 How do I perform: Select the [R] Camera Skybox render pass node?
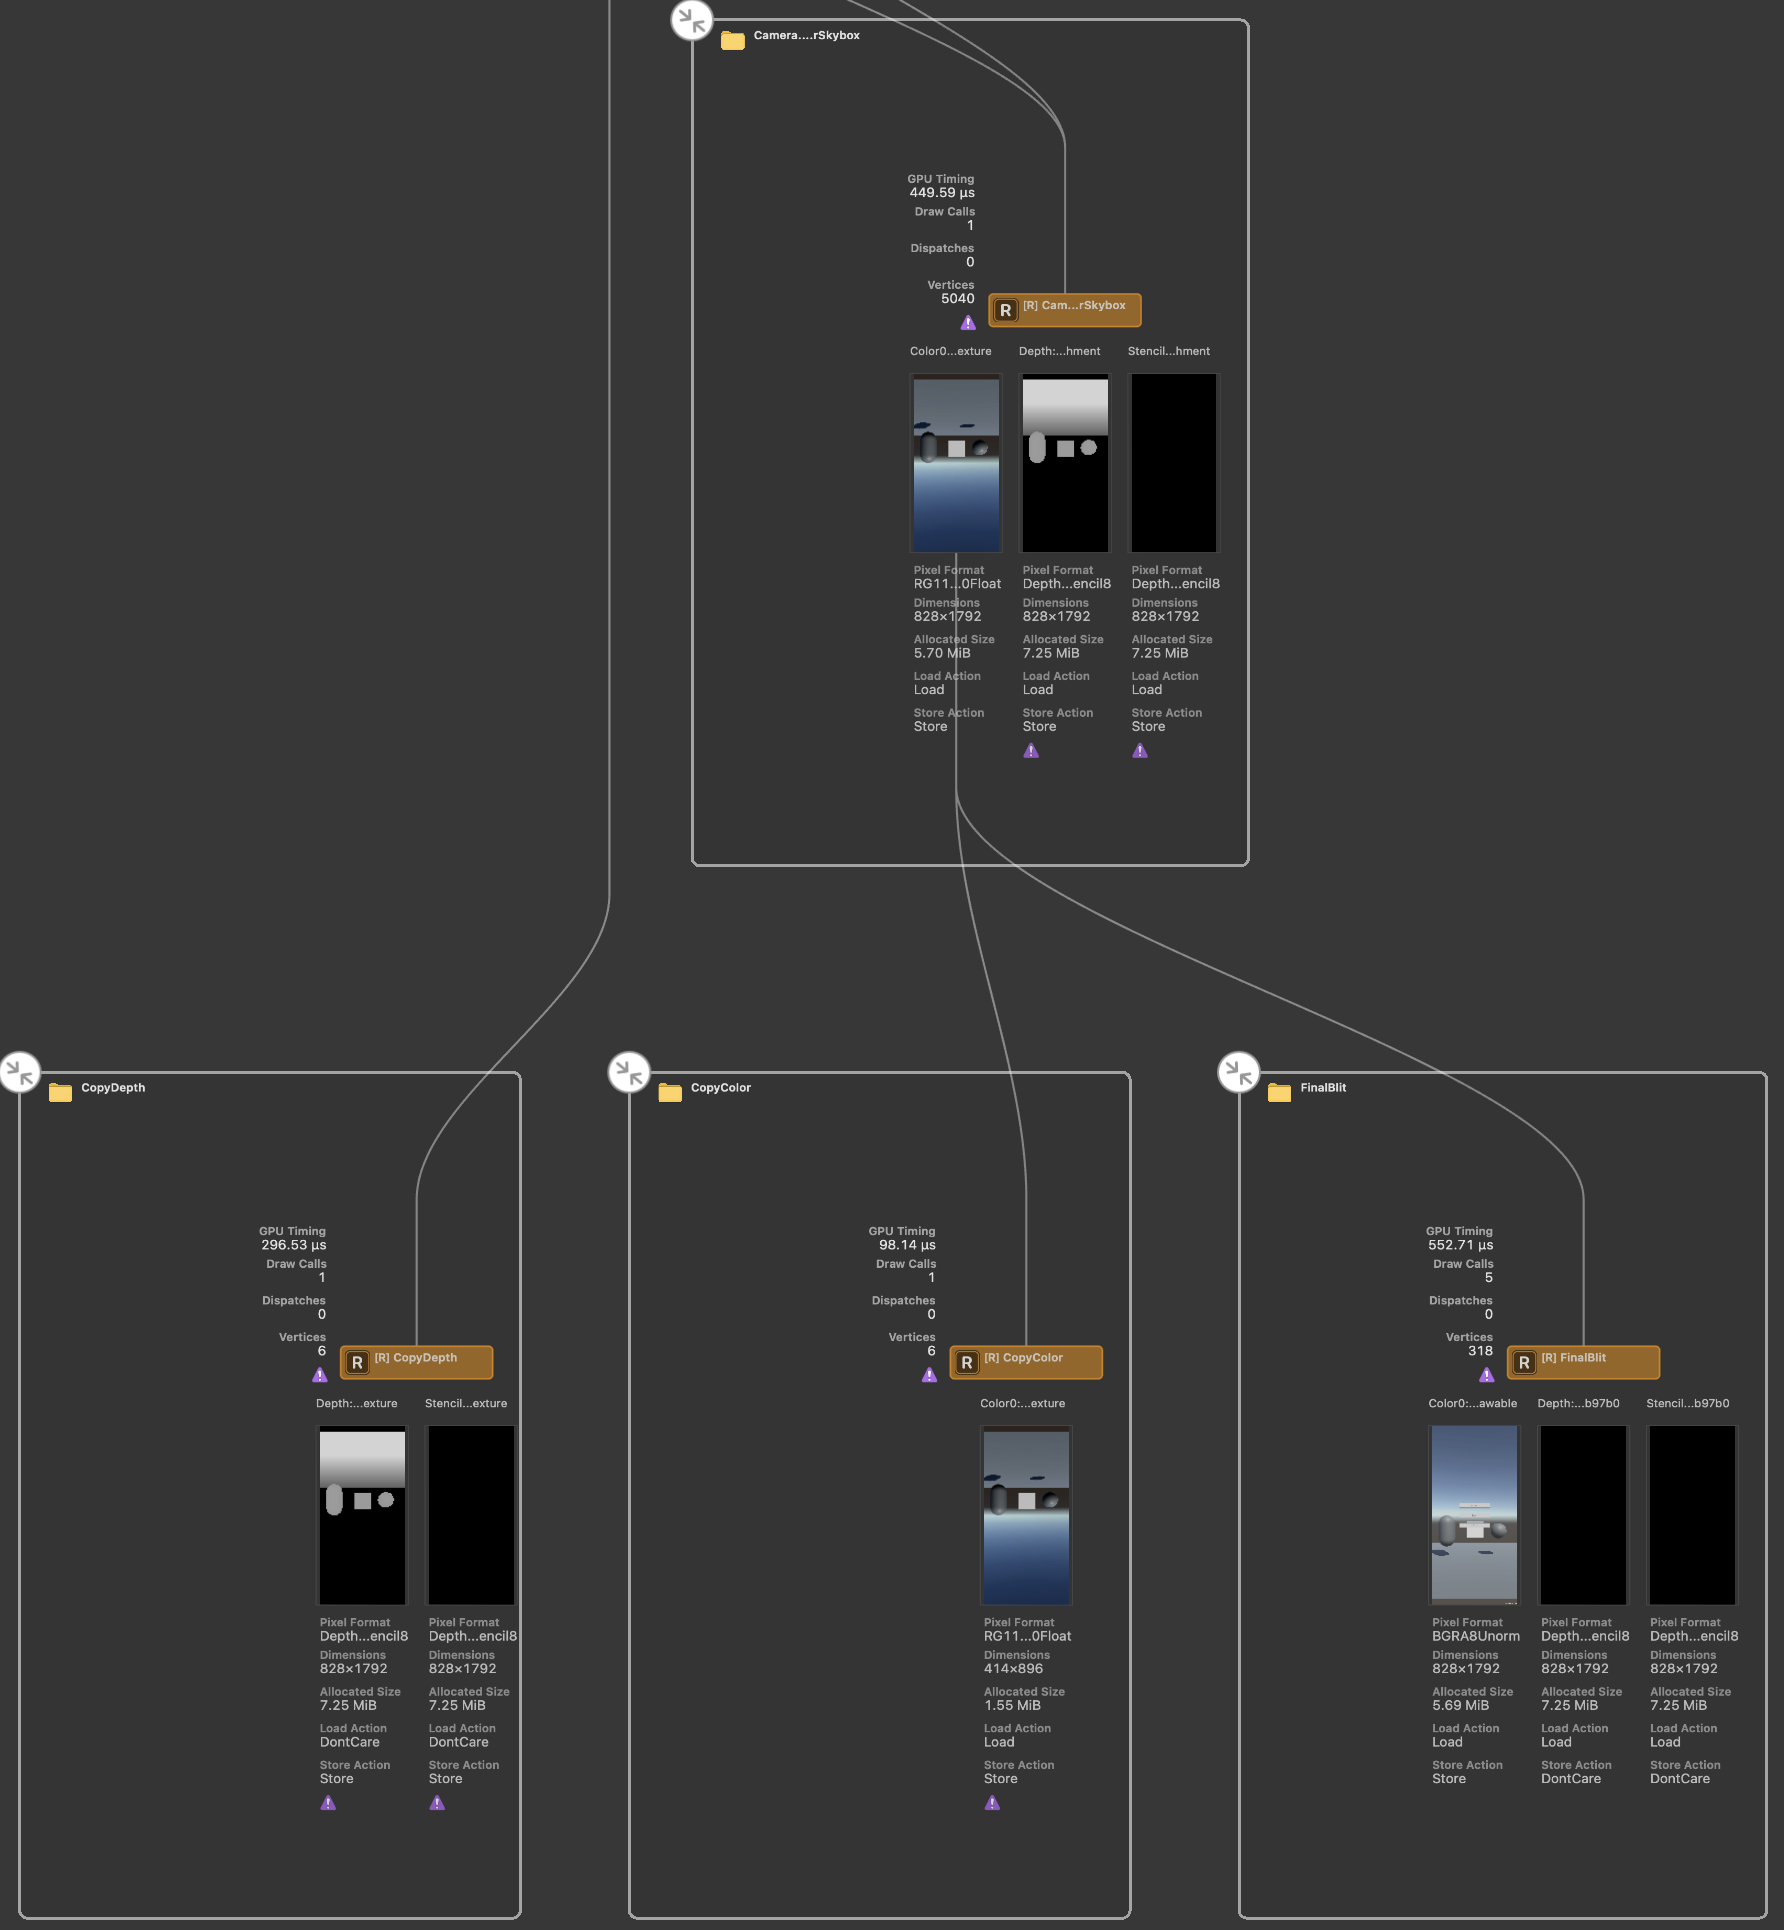(x=1063, y=310)
